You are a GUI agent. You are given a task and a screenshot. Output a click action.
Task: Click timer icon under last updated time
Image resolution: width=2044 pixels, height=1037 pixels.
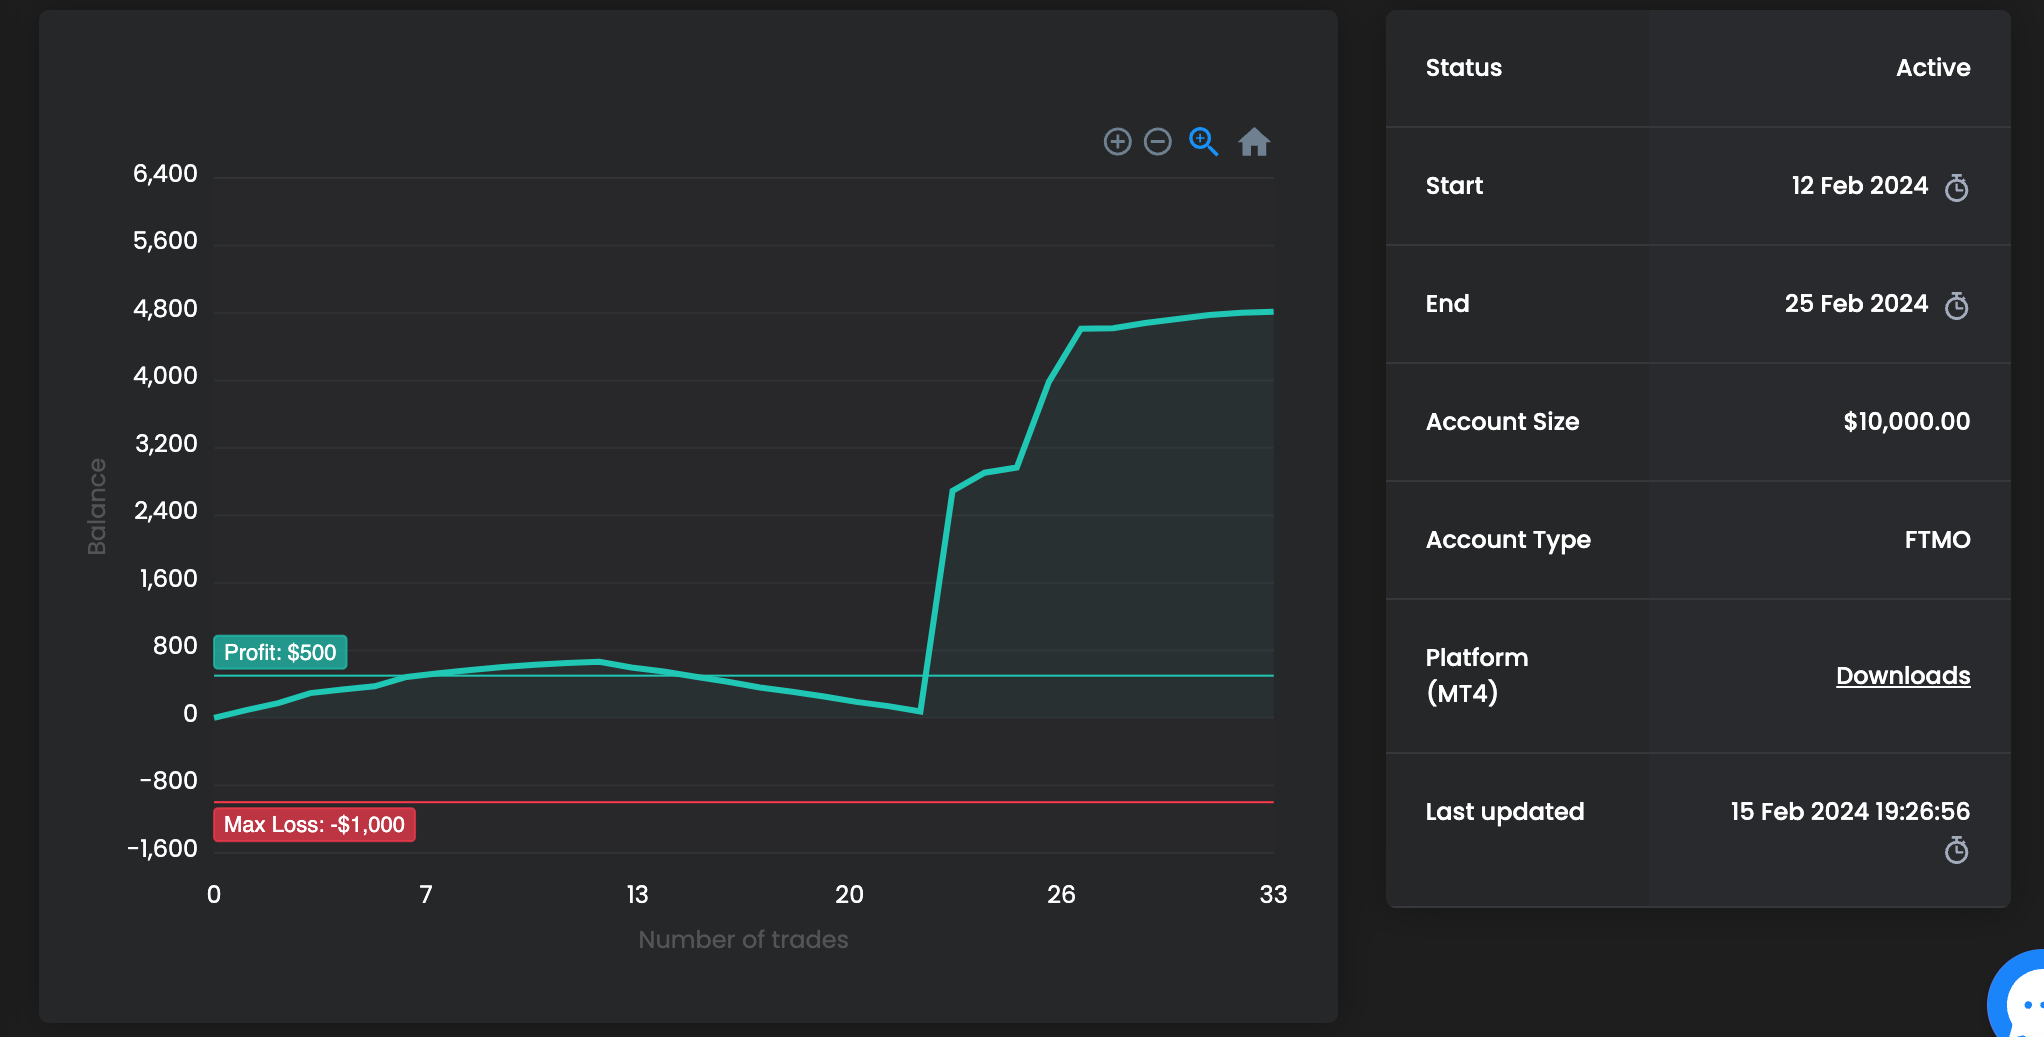tap(1956, 851)
